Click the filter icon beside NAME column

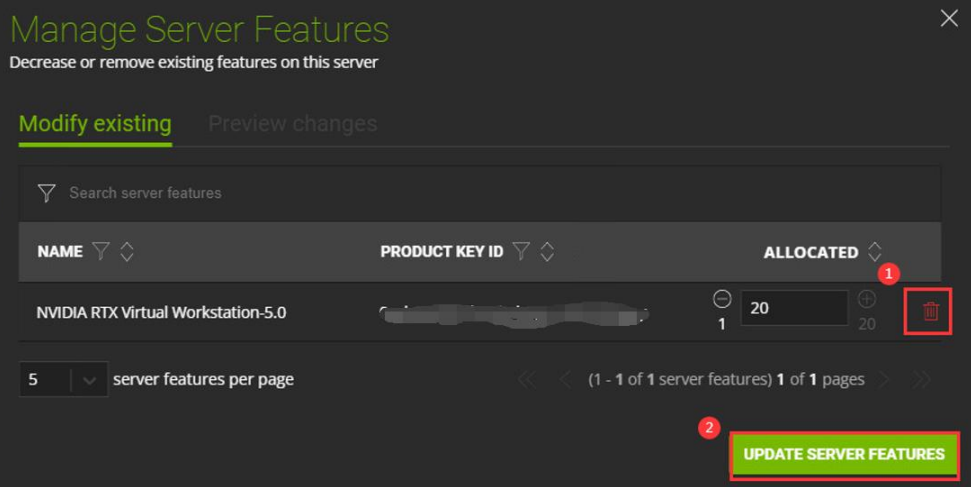coord(101,252)
